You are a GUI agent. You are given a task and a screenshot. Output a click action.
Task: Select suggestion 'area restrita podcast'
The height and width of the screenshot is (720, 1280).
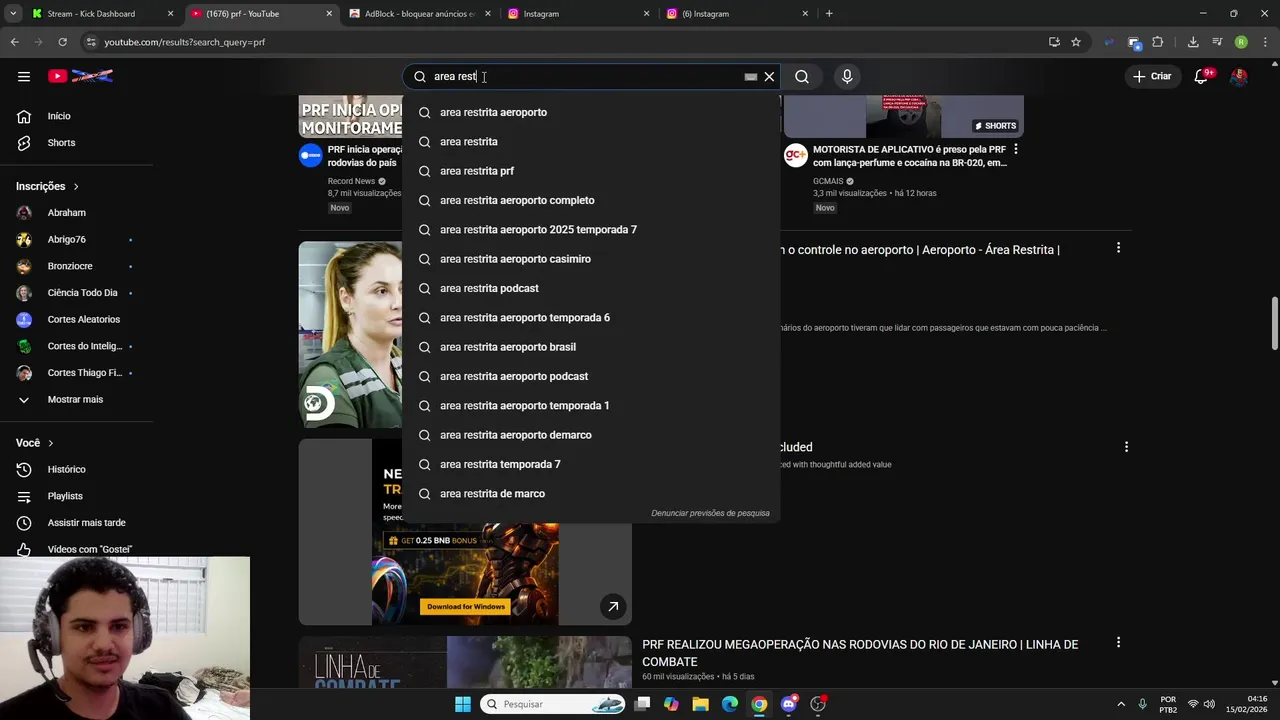click(x=591, y=288)
